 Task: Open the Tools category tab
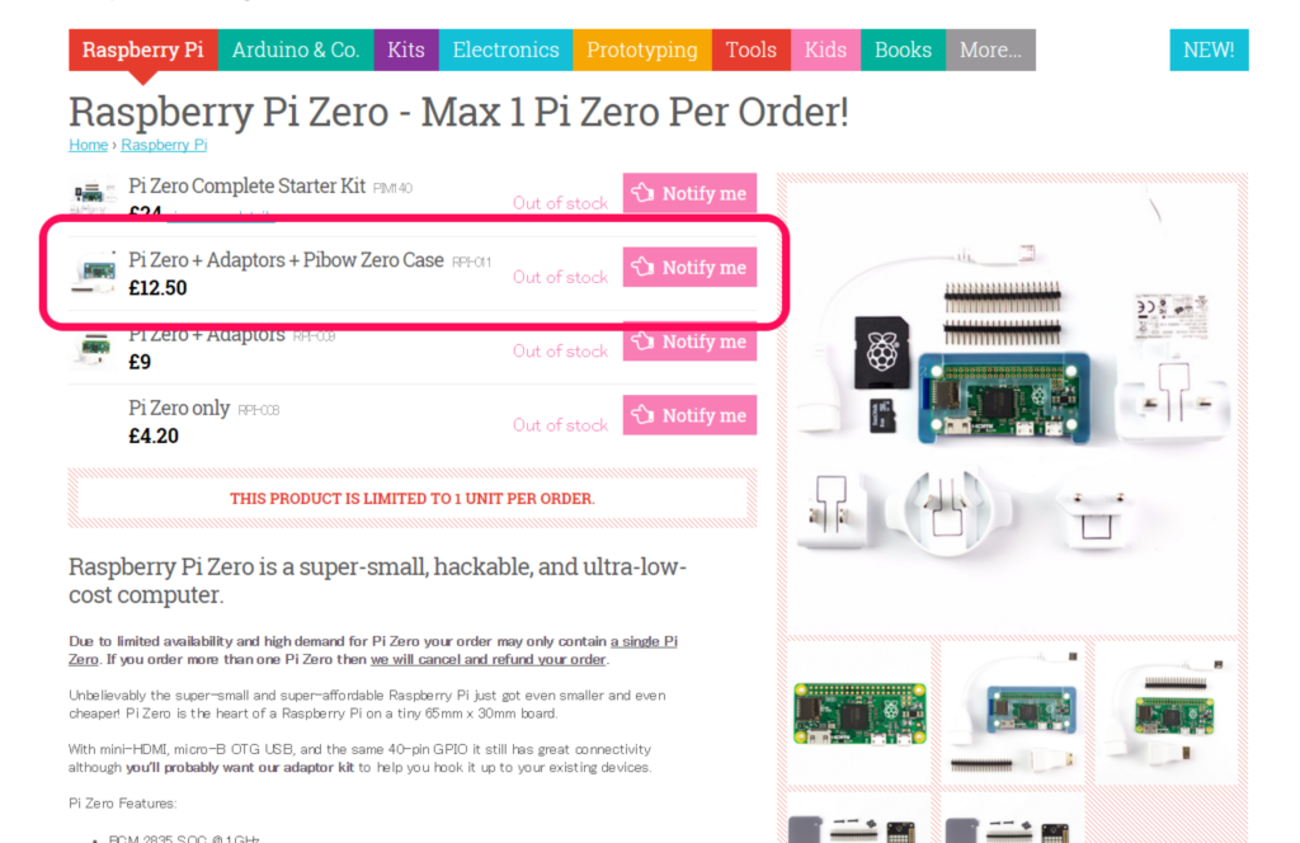pos(751,50)
